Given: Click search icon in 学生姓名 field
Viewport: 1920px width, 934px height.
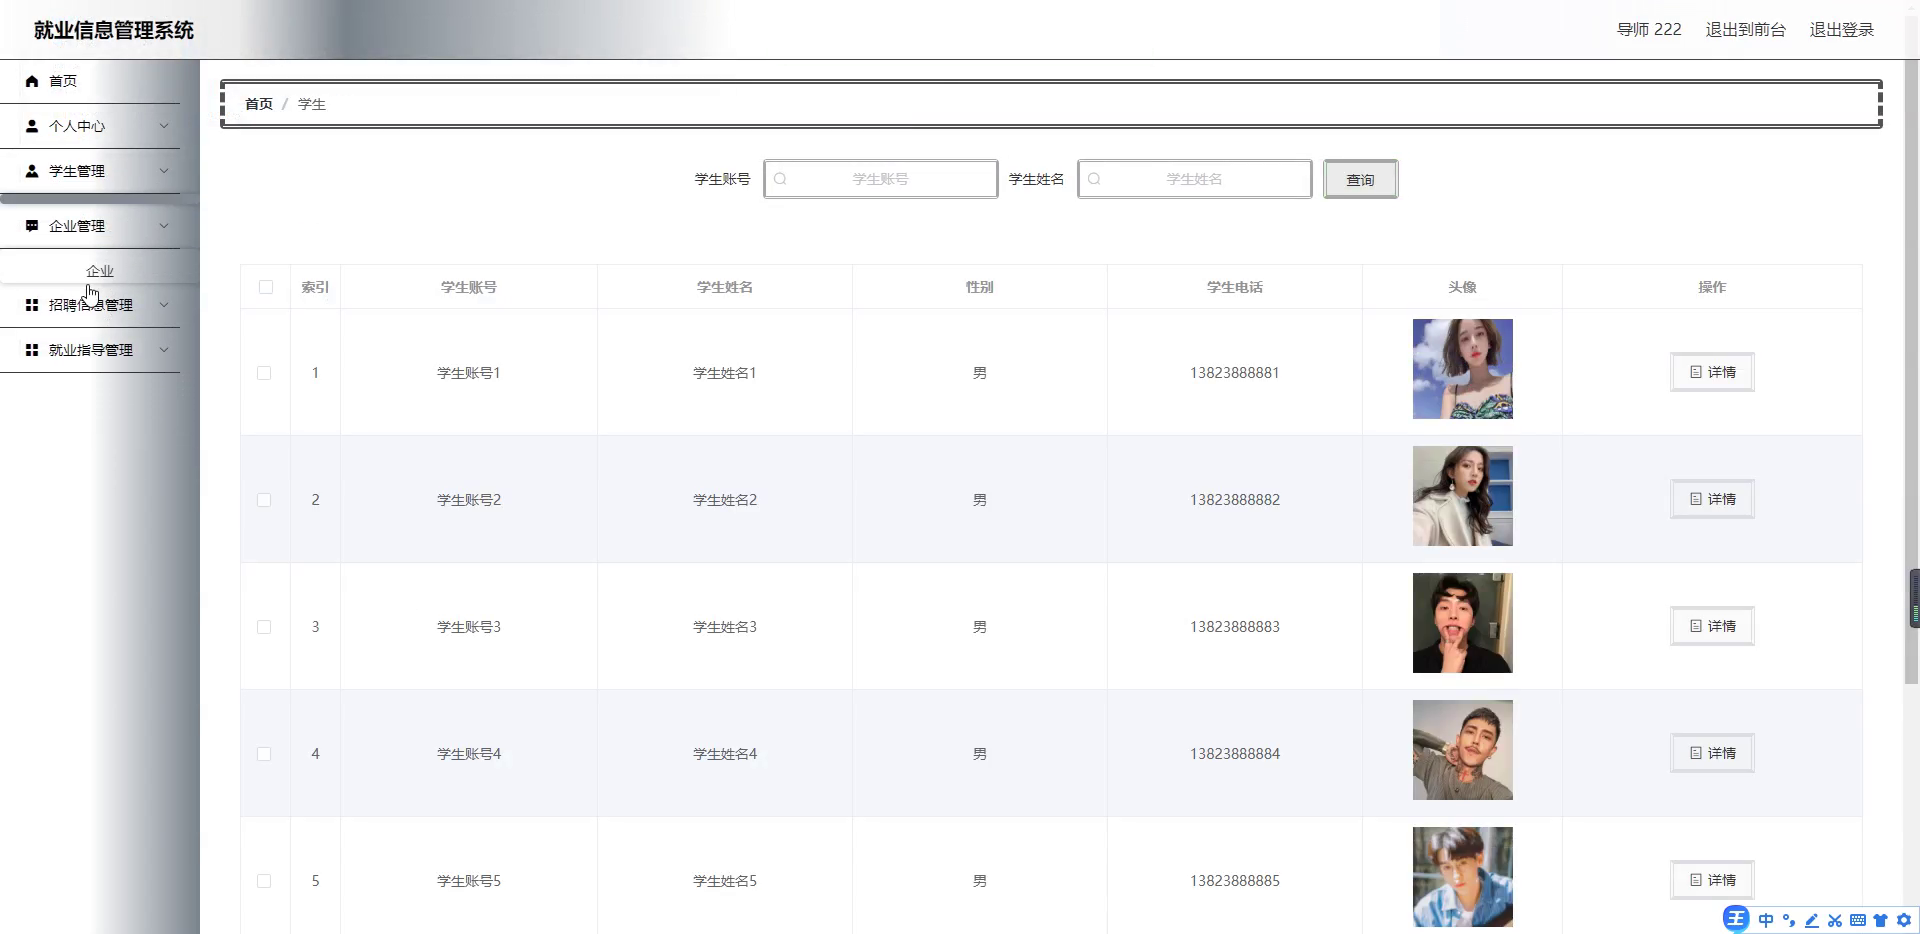Looking at the screenshot, I should tap(1094, 179).
